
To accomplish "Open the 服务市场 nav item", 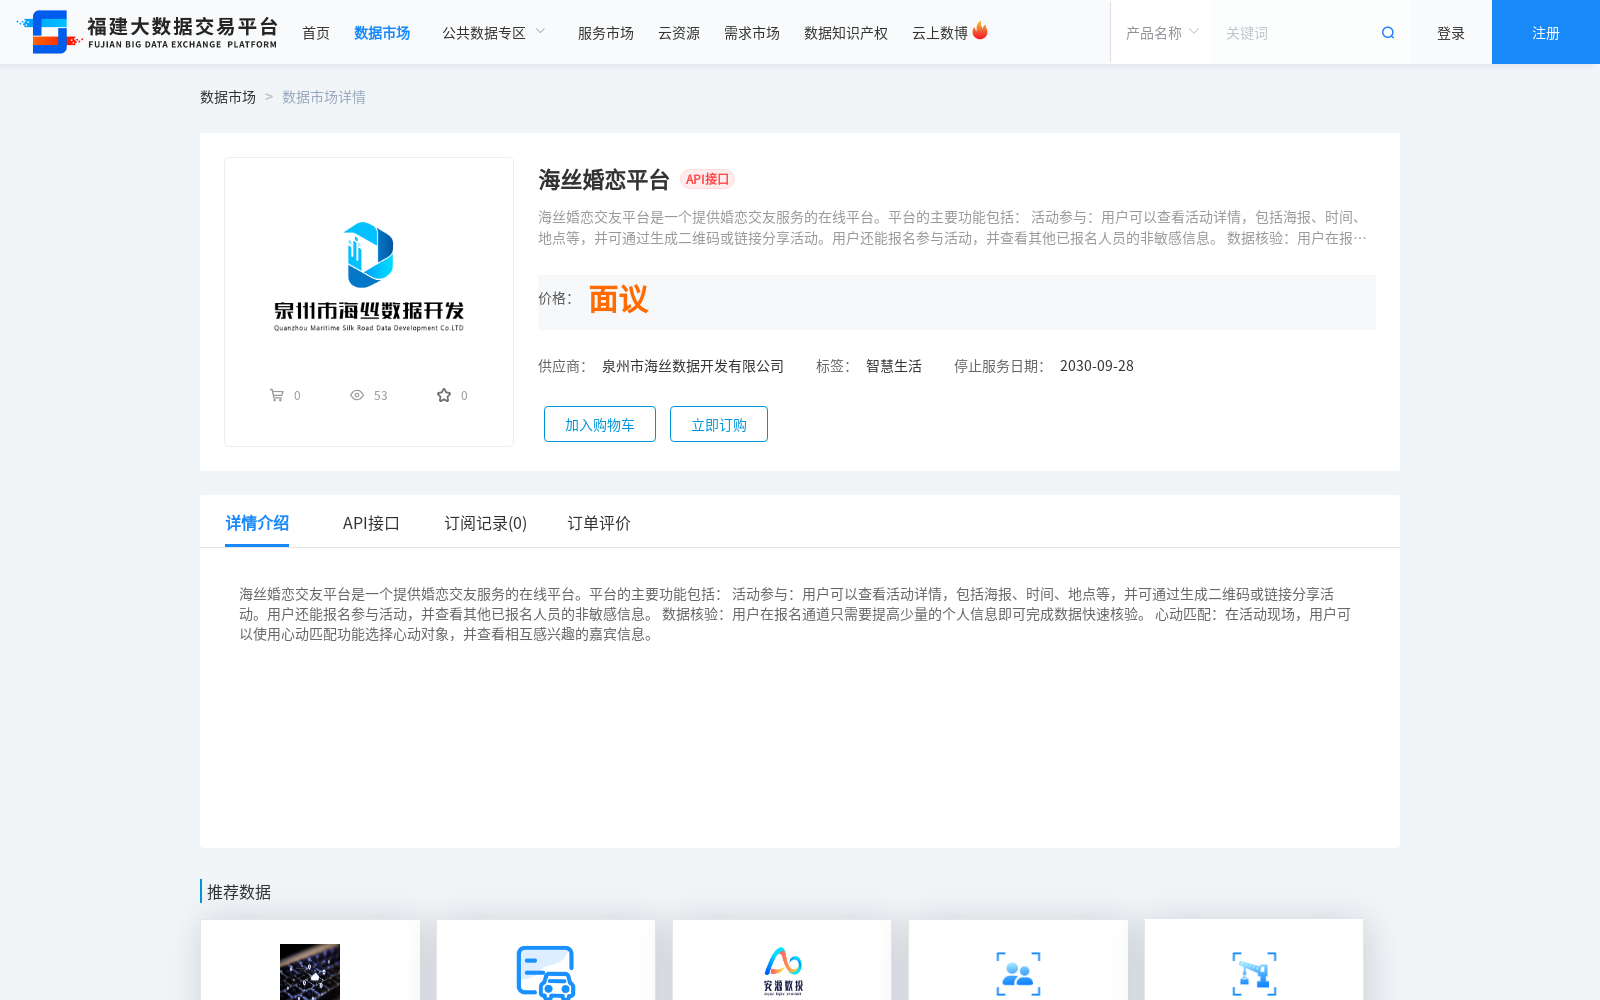I will 606,33.
